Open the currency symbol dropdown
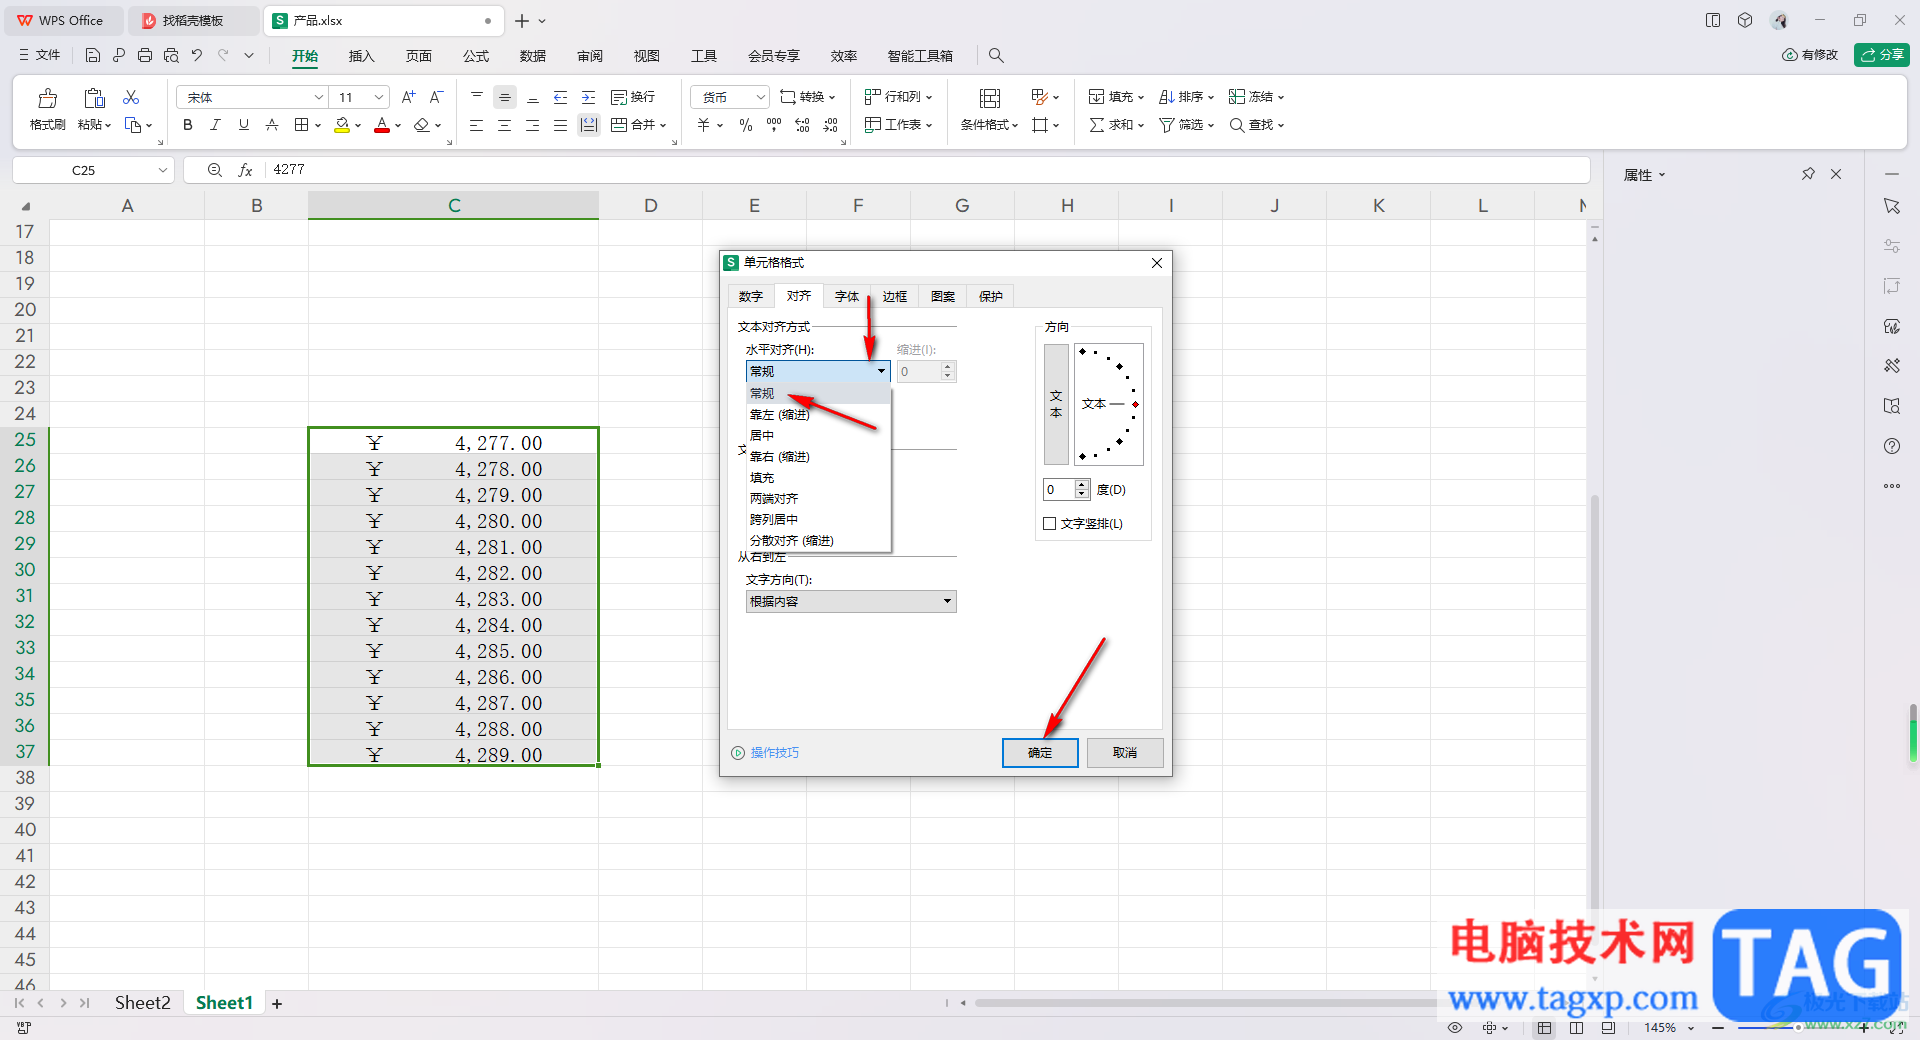The width and height of the screenshot is (1920, 1040). pos(720,126)
